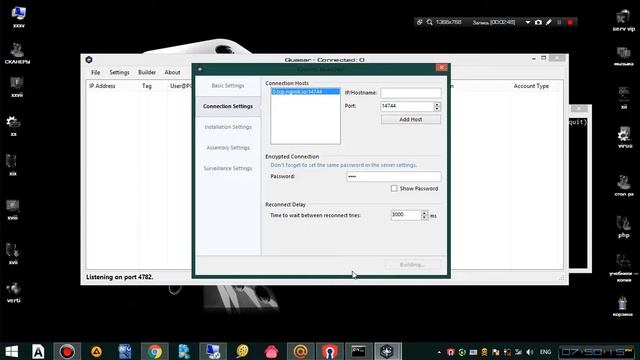Select the xix desktop icon
This screenshot has height=360, width=640.
click(12, 164)
